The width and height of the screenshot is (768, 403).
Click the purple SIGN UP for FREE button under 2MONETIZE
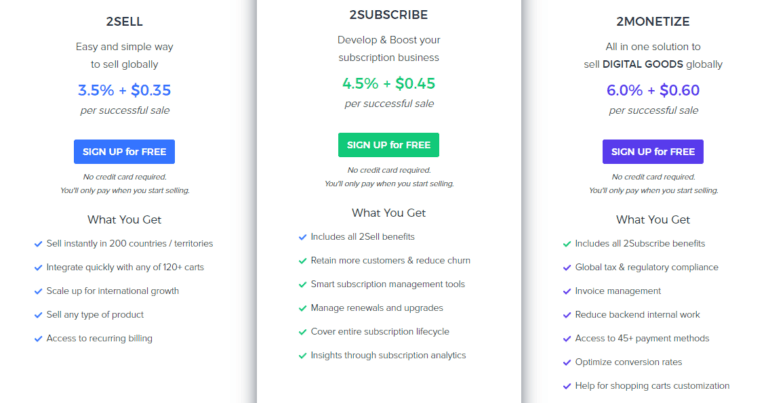click(652, 152)
